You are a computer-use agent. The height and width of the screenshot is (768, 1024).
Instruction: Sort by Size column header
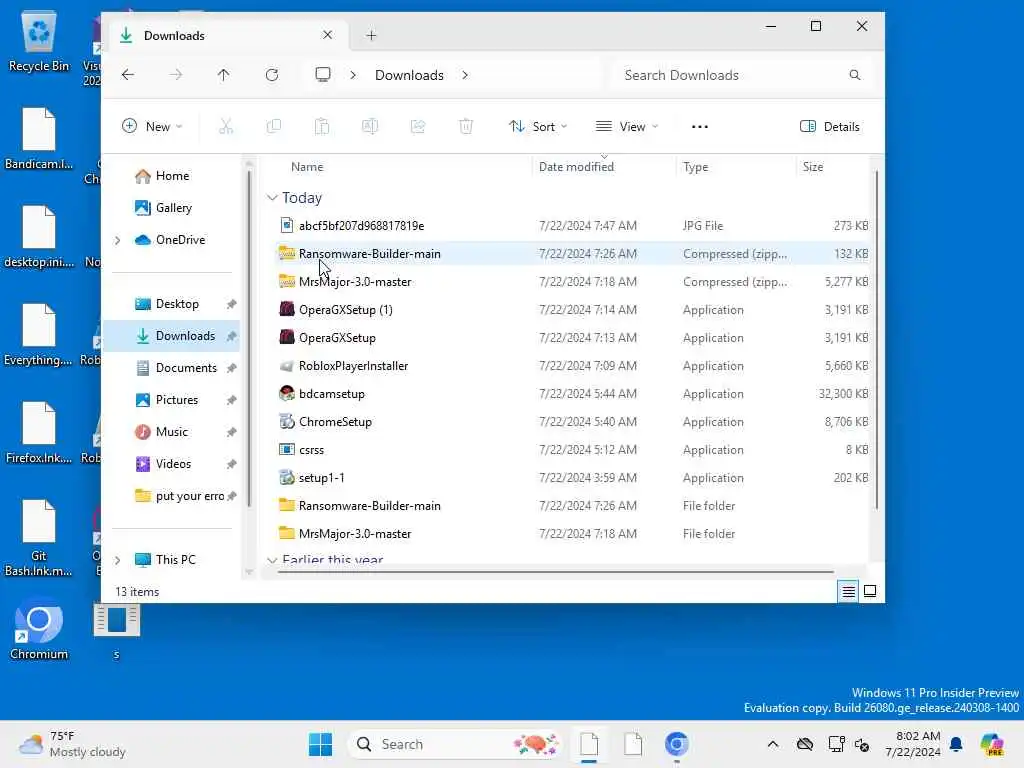click(812, 167)
